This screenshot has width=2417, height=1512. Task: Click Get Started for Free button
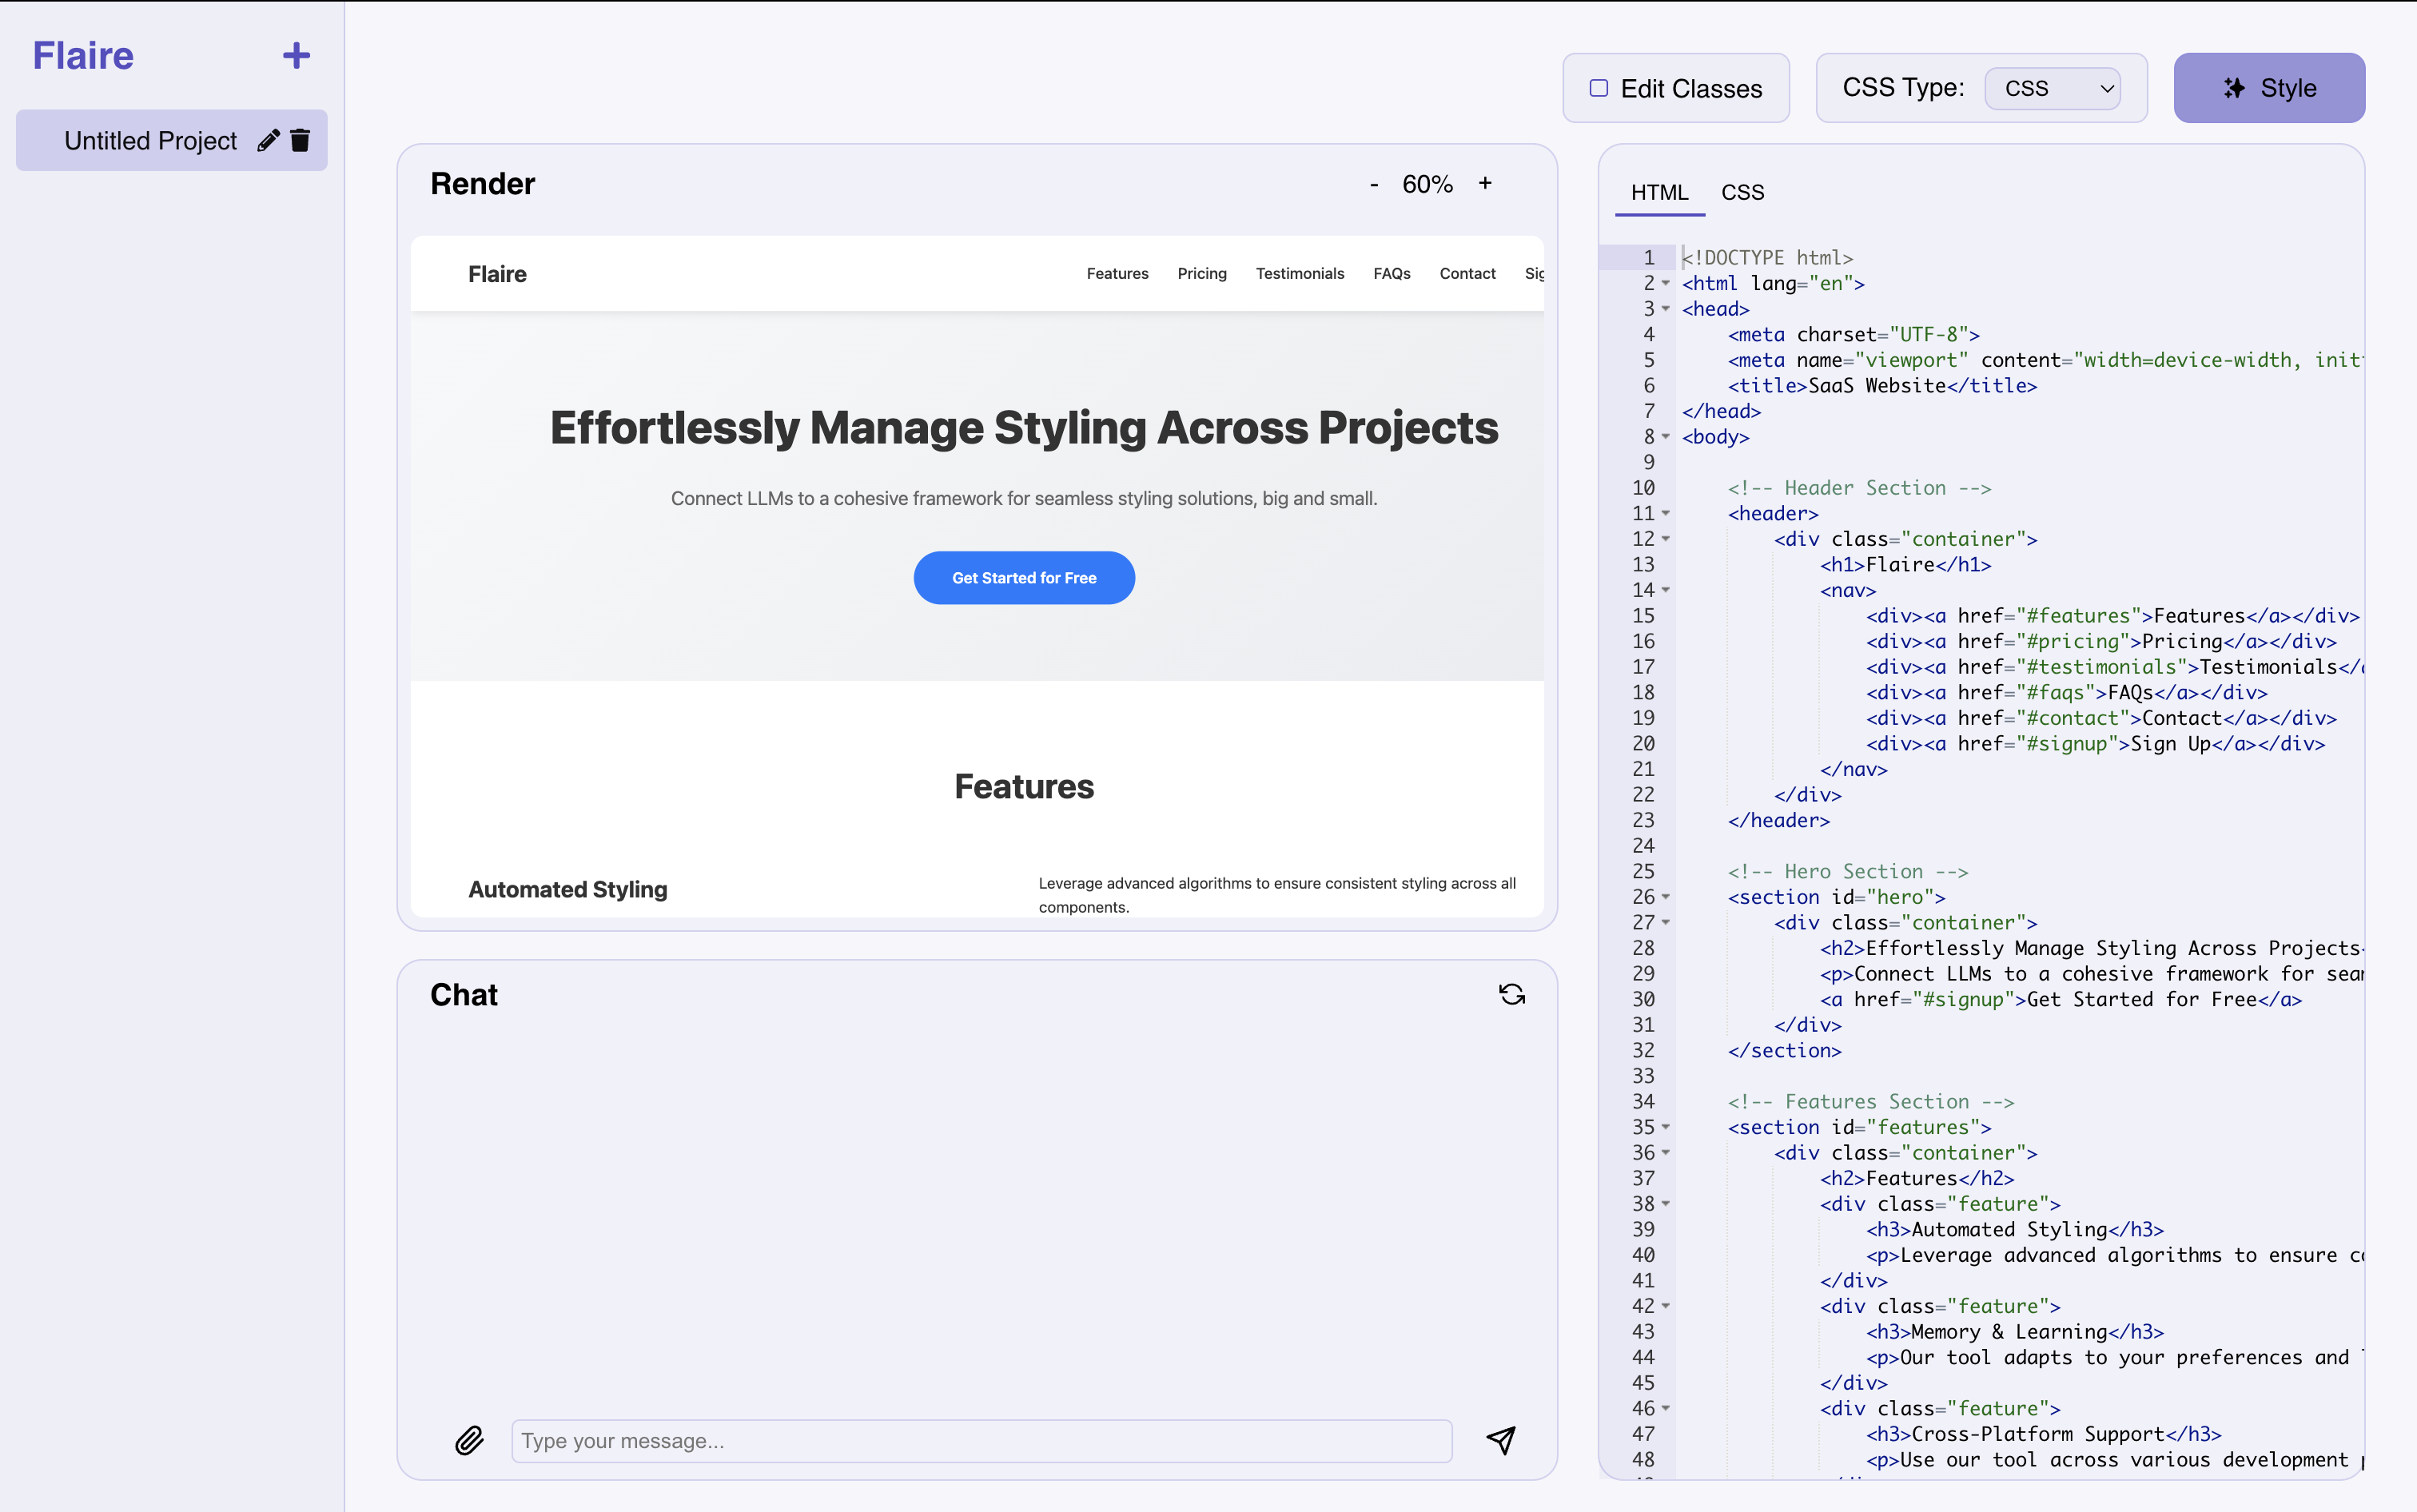(x=1023, y=578)
